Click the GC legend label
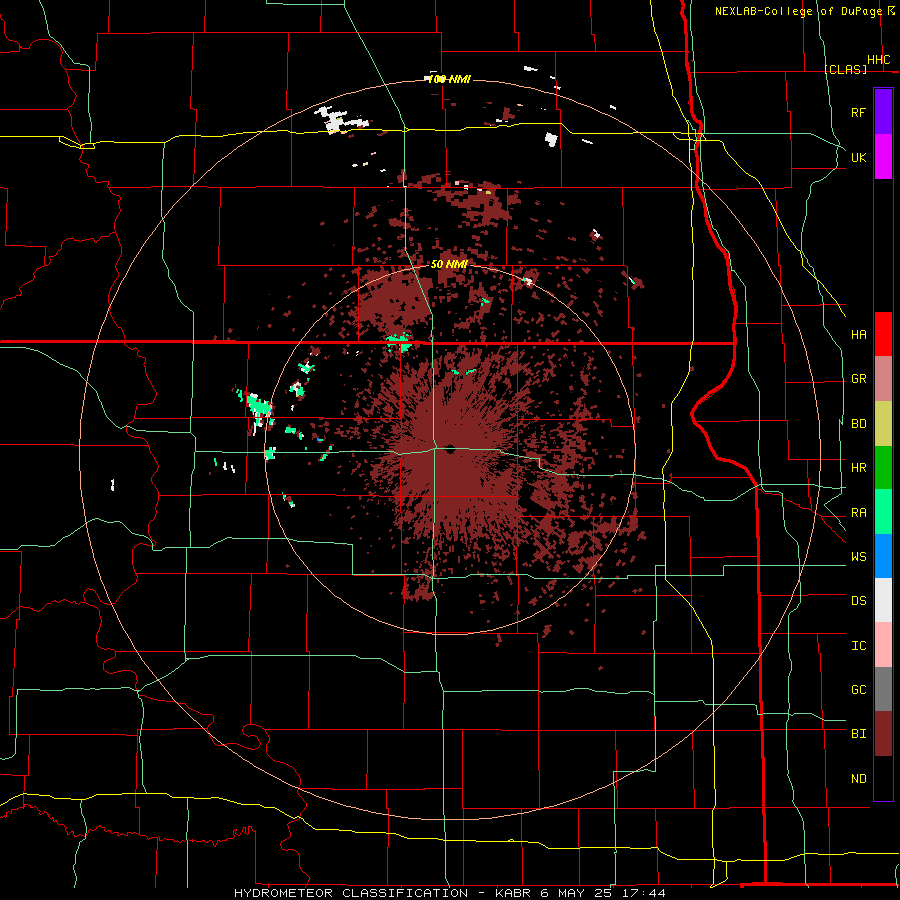 (858, 690)
